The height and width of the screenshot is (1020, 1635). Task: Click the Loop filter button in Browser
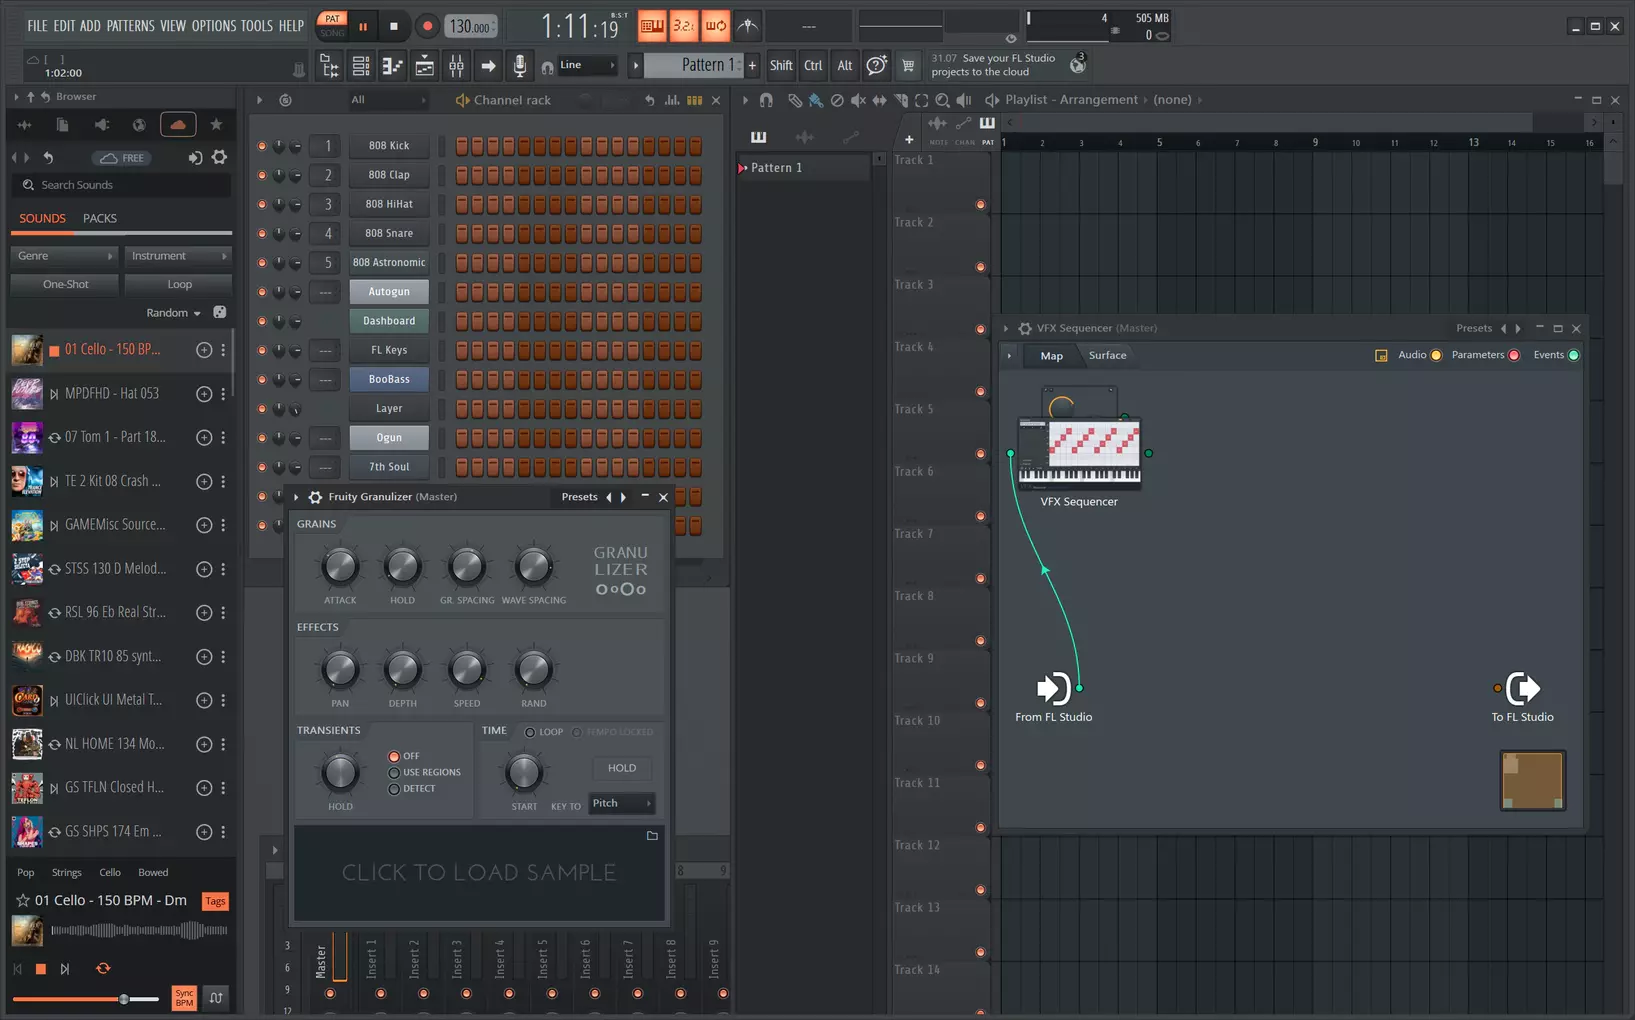coord(179,284)
